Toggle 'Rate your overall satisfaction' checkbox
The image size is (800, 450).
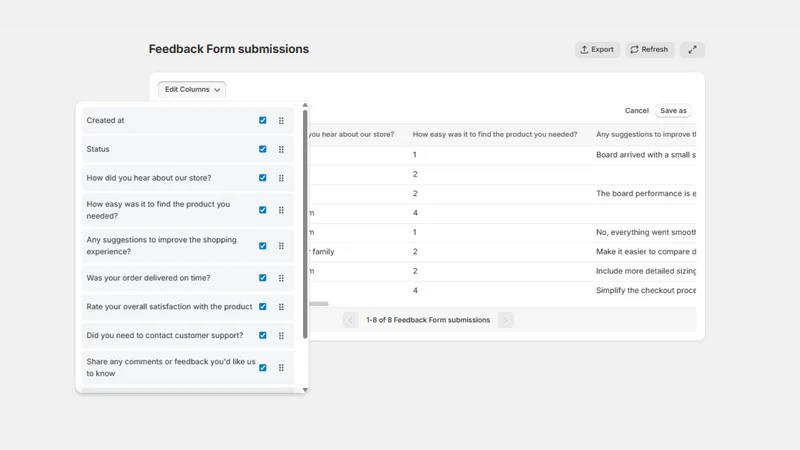coord(263,307)
